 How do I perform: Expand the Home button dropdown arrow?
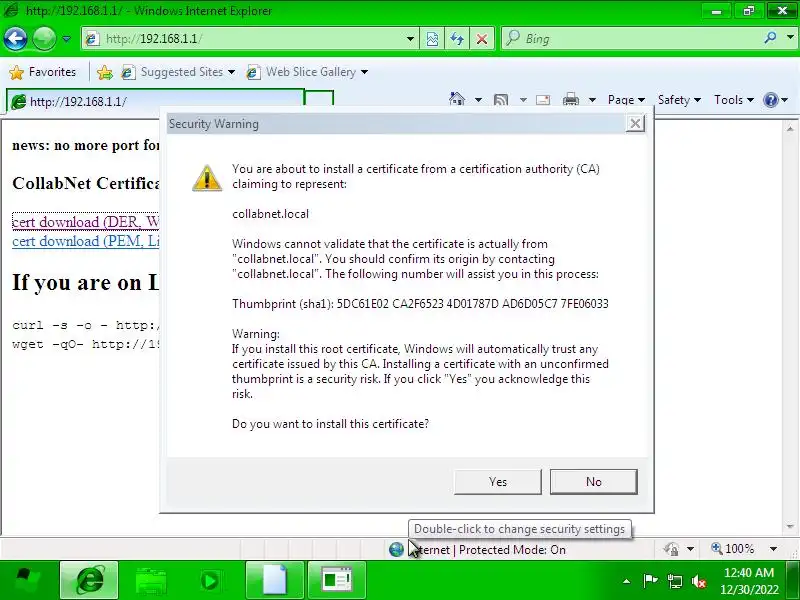(478, 100)
